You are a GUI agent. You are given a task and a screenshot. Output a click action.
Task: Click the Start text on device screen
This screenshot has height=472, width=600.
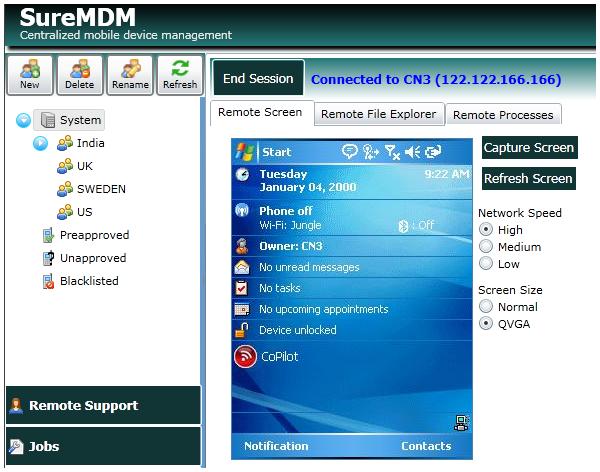tap(277, 152)
